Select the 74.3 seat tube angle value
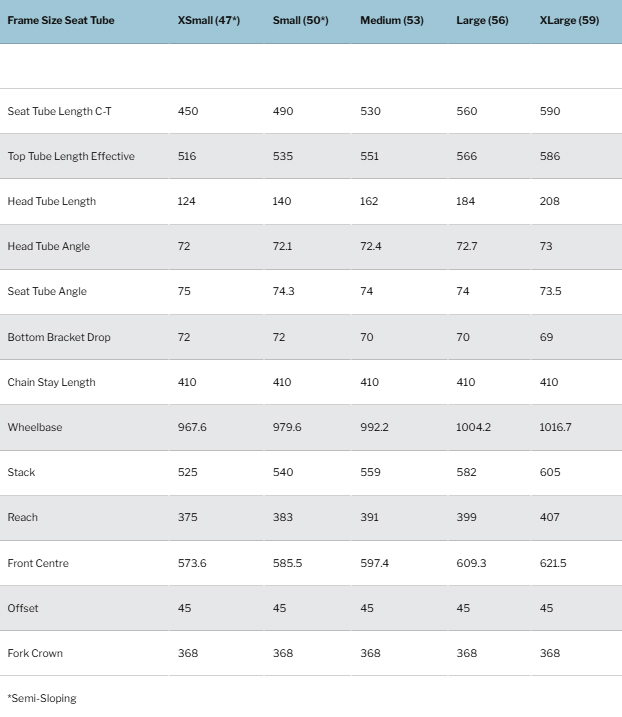The width and height of the screenshot is (622, 717). [x=283, y=291]
